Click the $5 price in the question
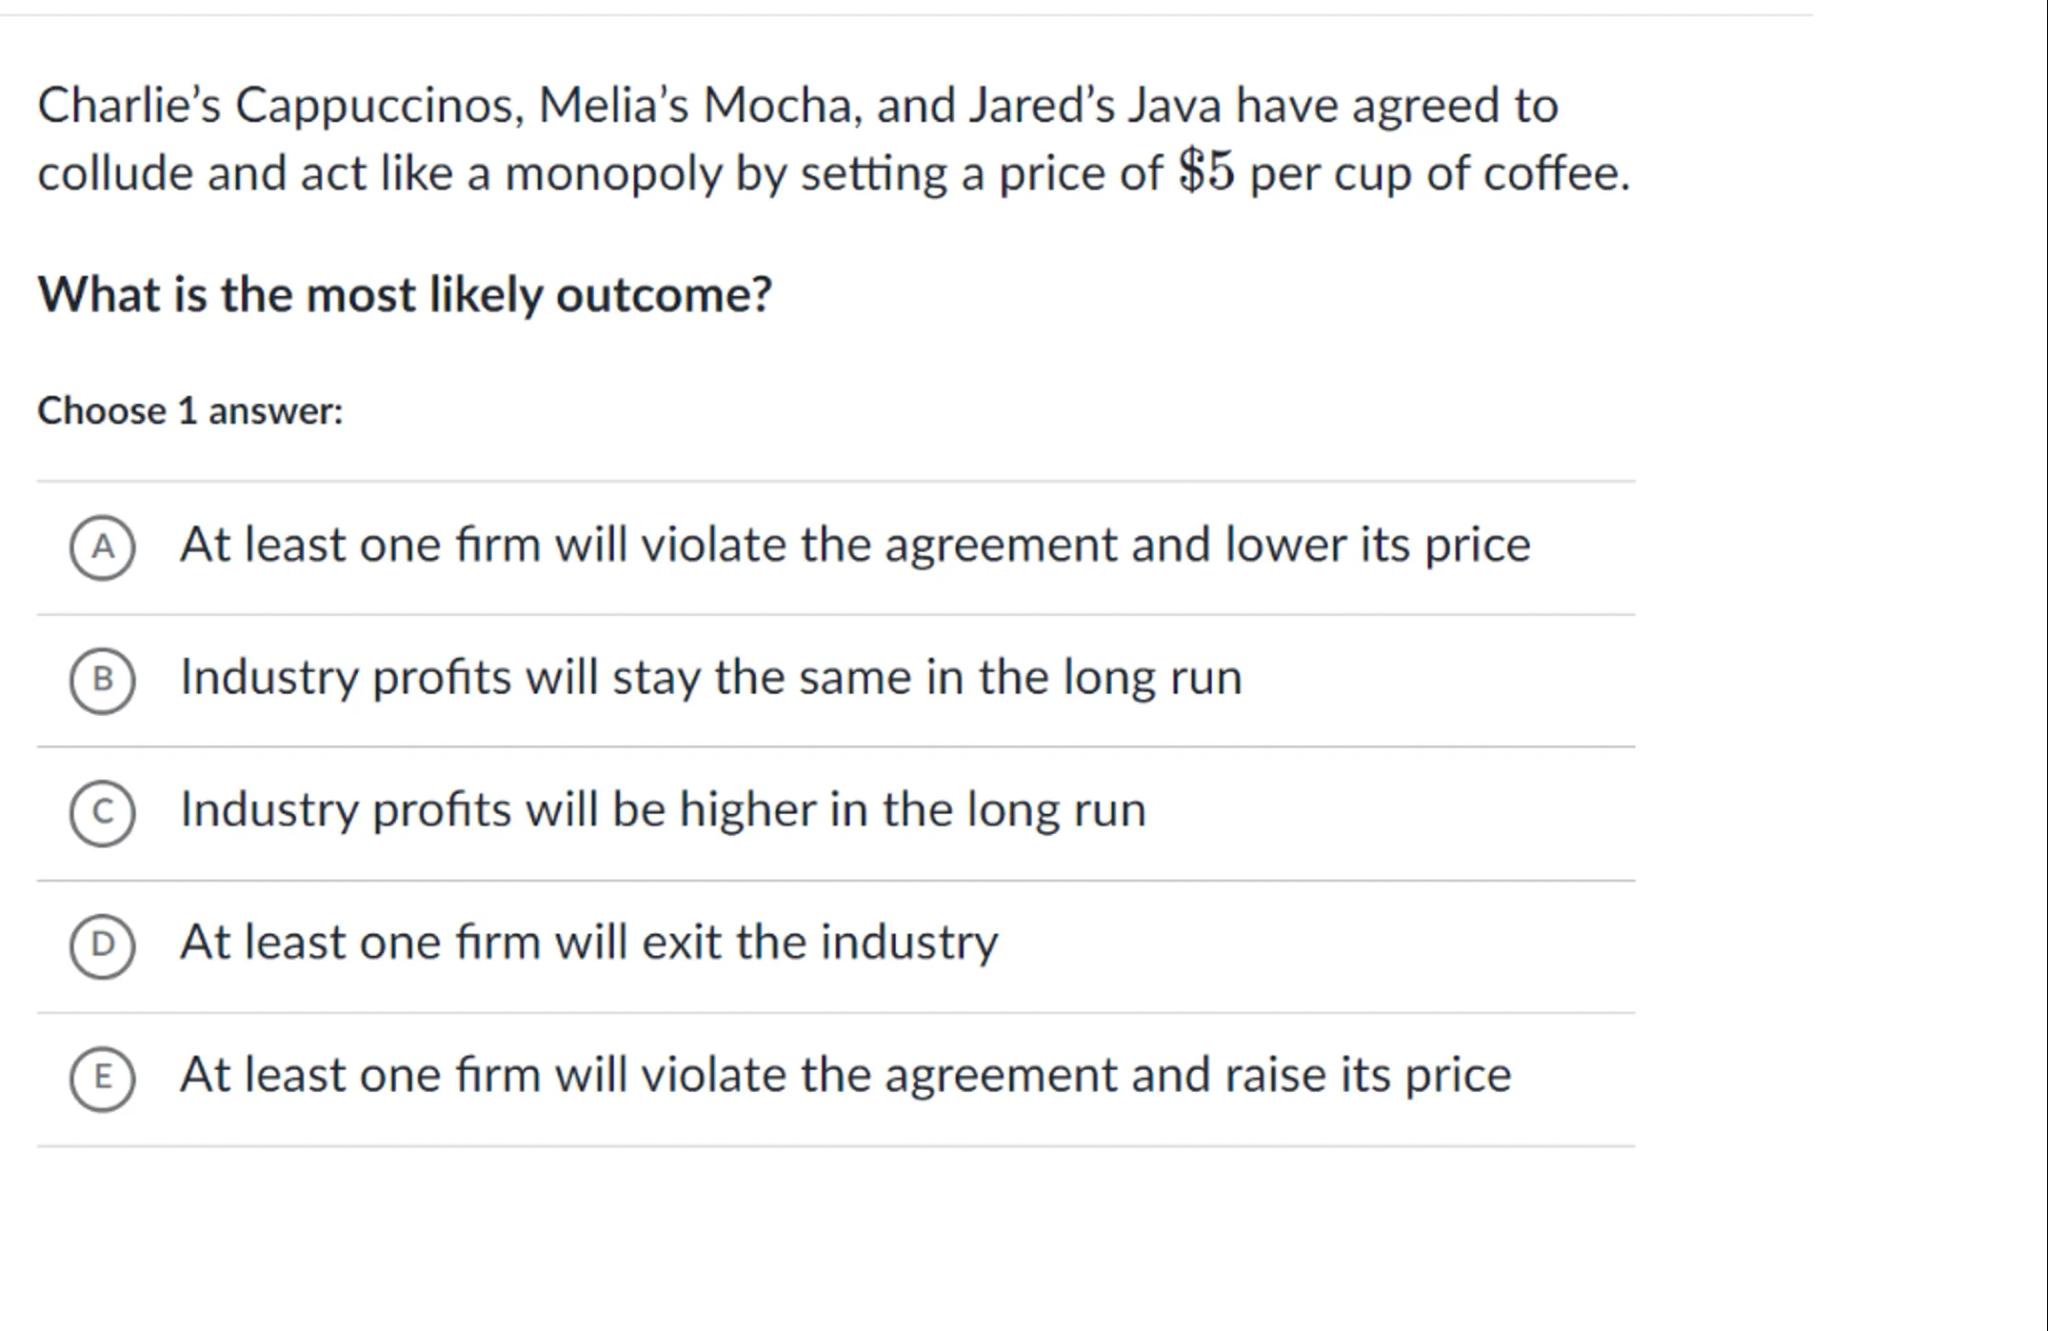The height and width of the screenshot is (1331, 2048). pos(1206,172)
